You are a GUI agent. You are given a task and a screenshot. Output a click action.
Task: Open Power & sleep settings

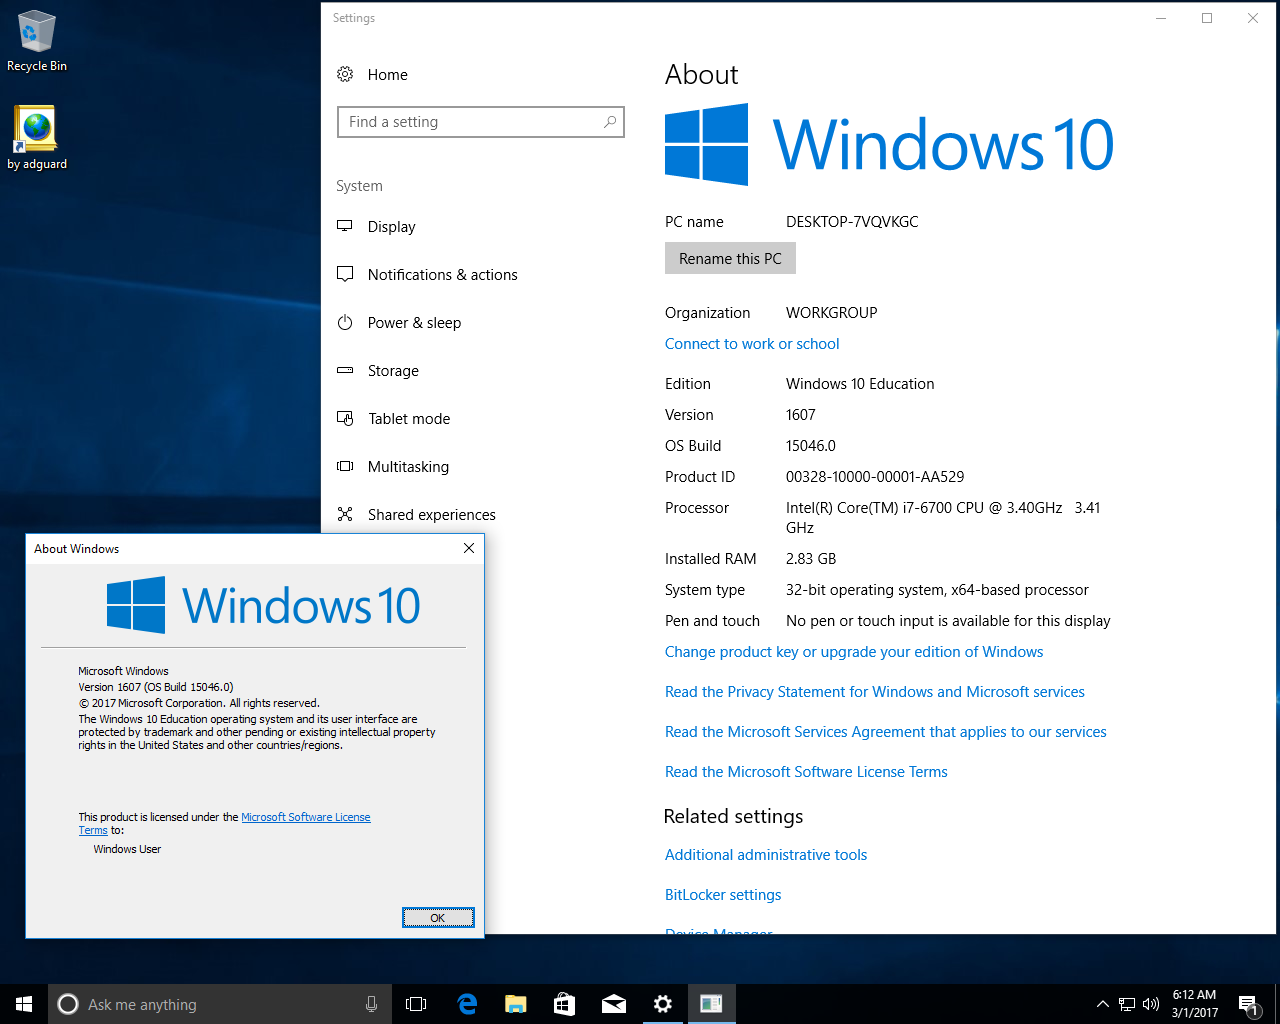(x=414, y=323)
